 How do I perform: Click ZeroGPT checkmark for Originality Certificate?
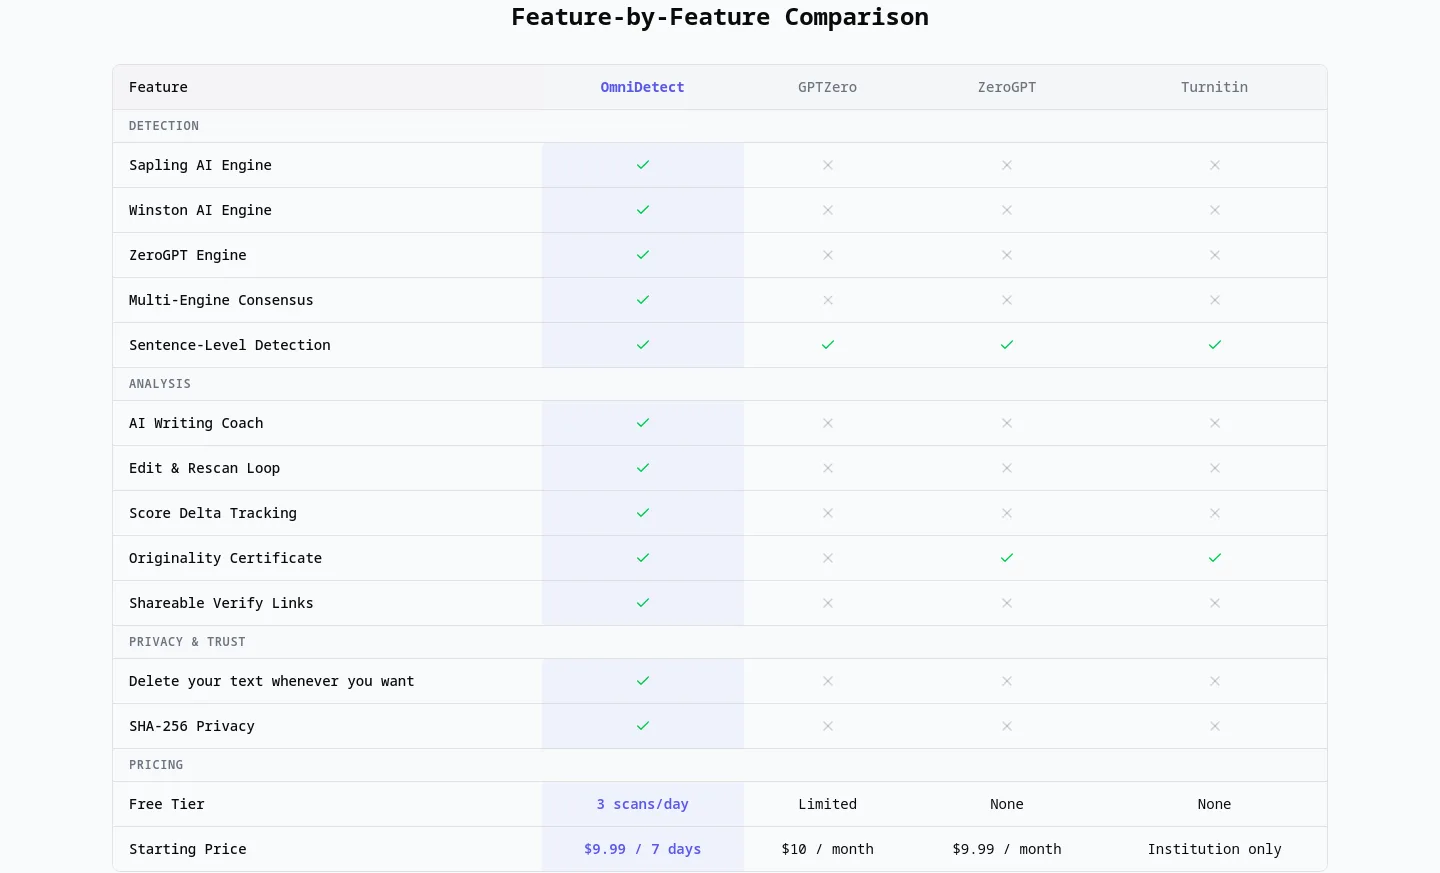pyautogui.click(x=1007, y=558)
